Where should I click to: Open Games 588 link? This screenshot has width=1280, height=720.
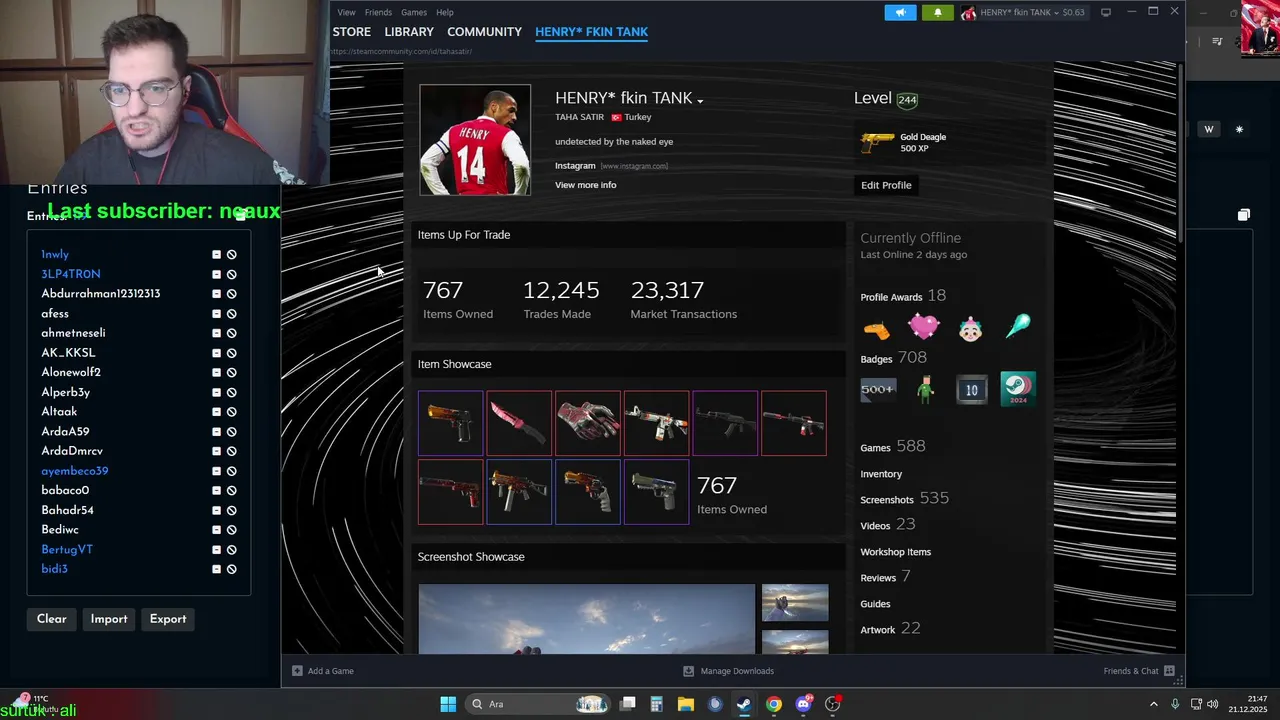[x=892, y=446]
